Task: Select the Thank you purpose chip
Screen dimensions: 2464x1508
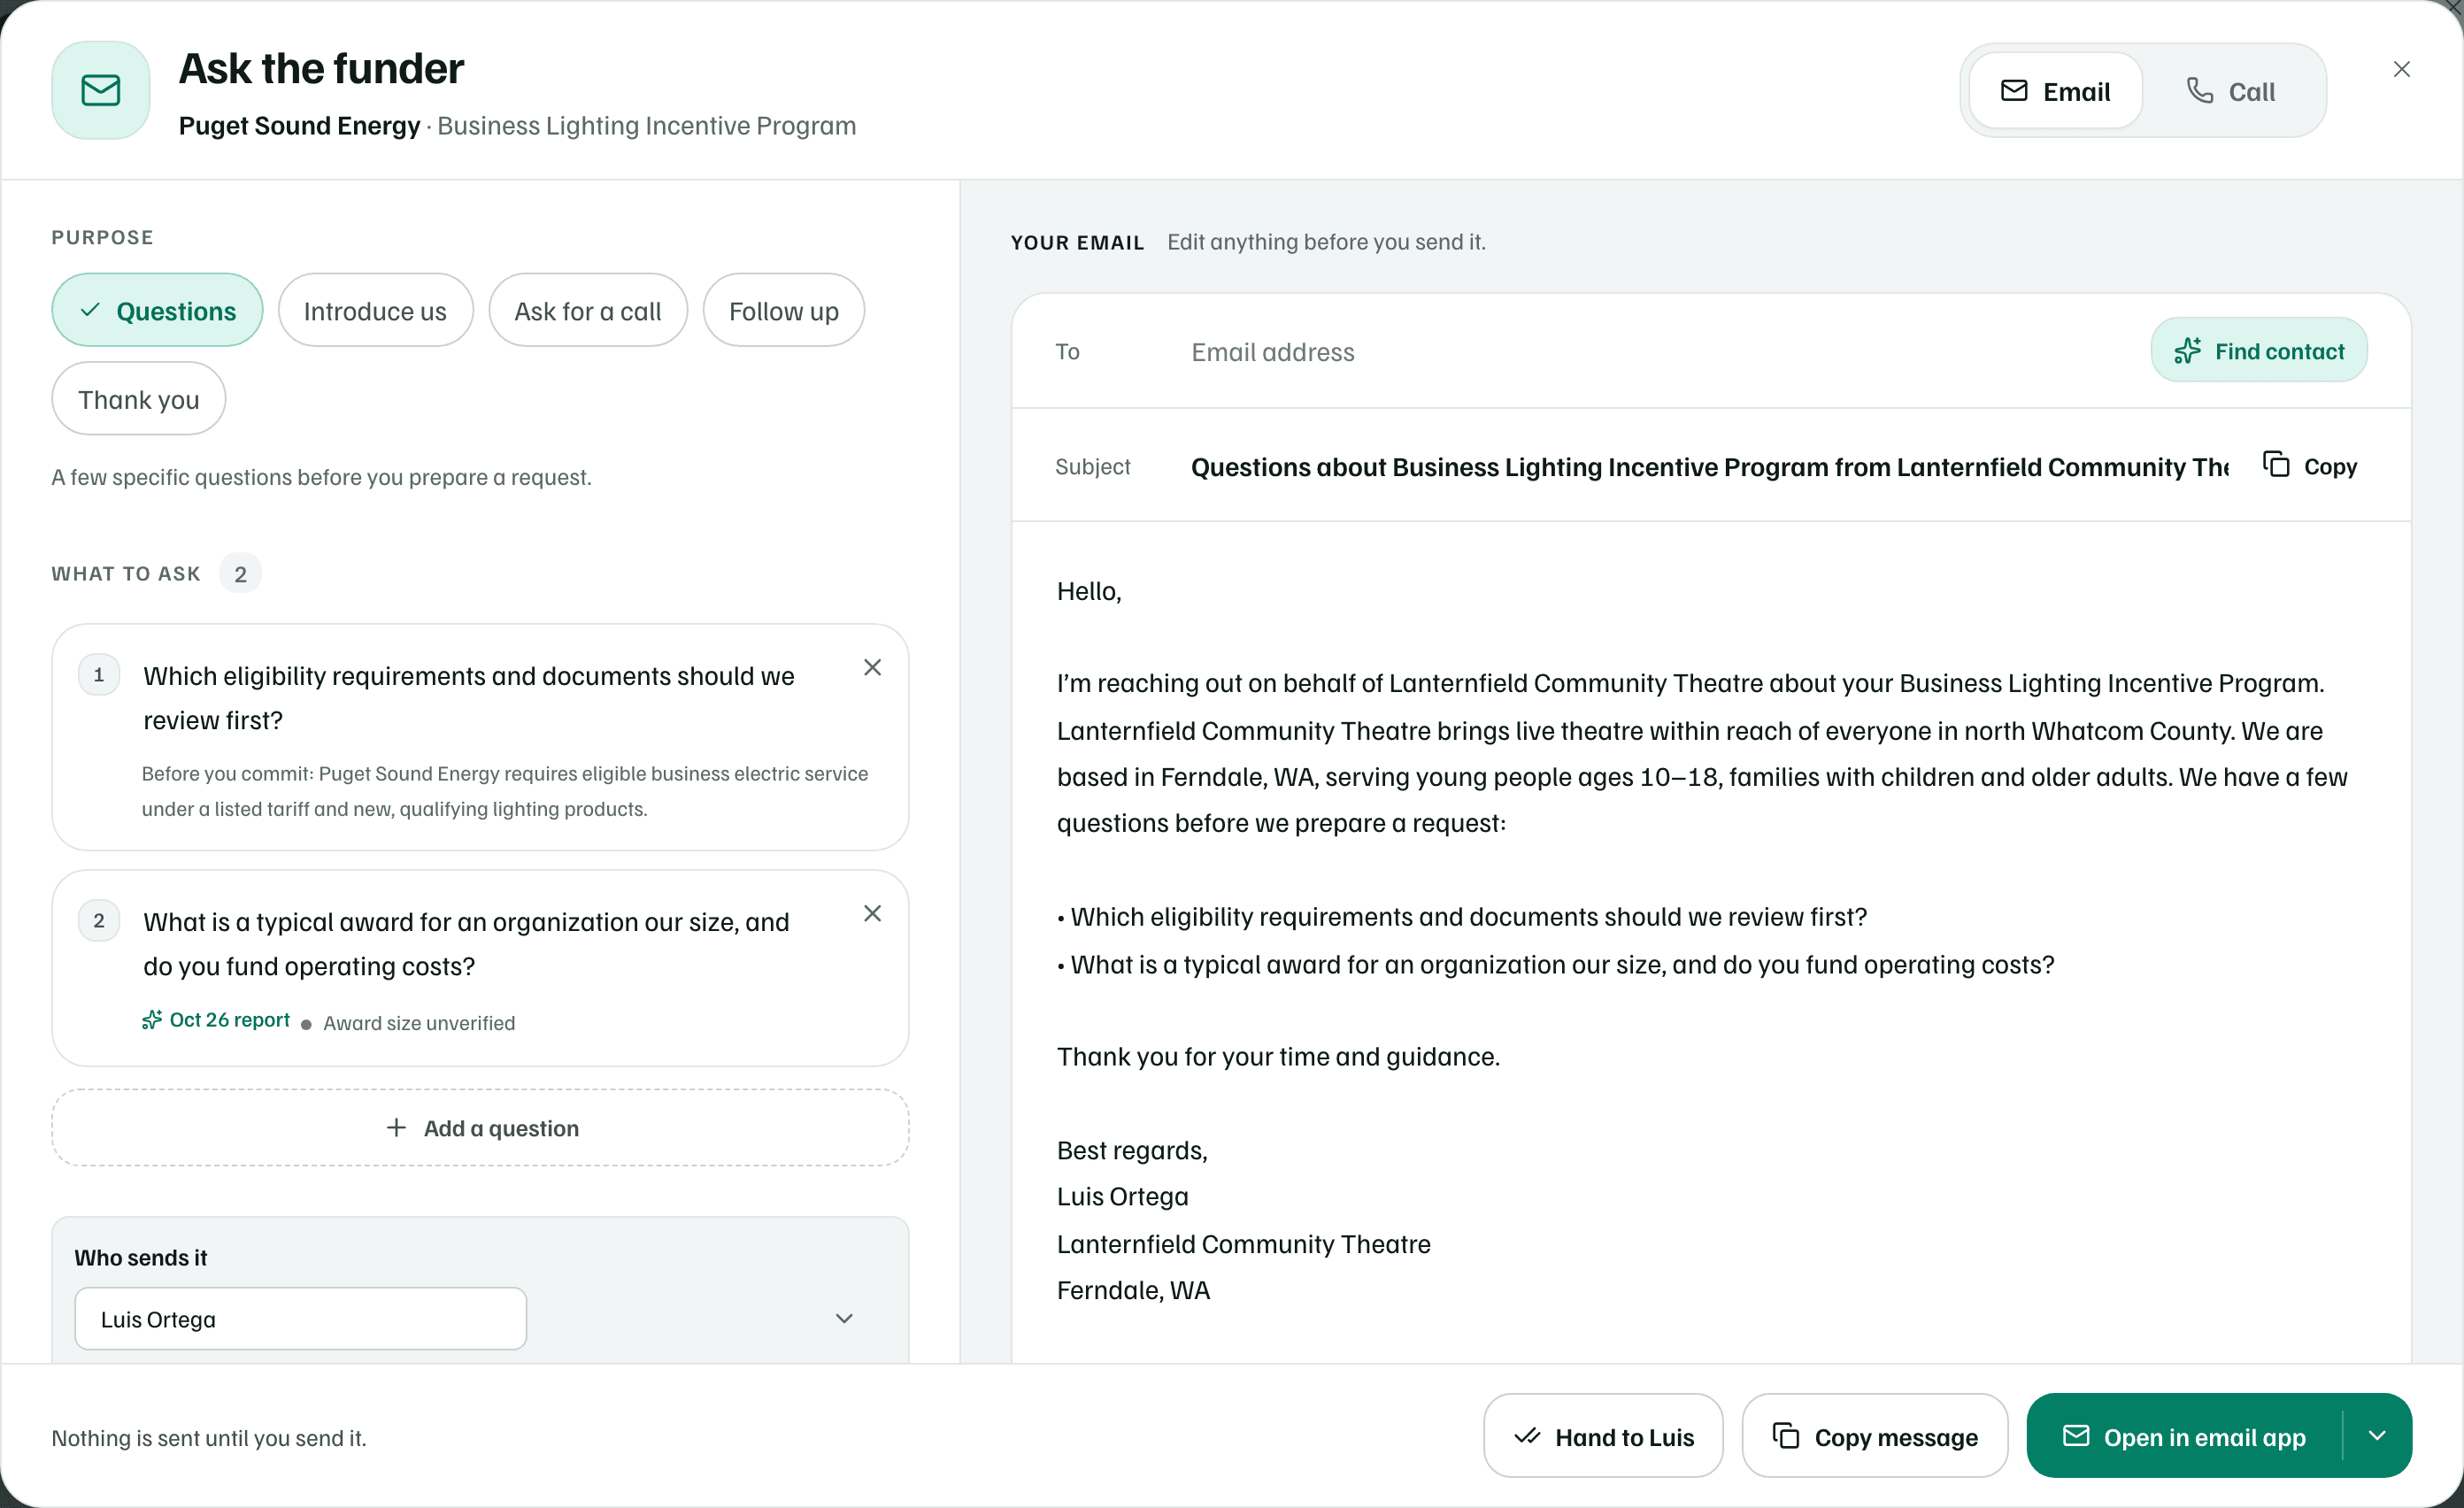Action: coord(138,399)
